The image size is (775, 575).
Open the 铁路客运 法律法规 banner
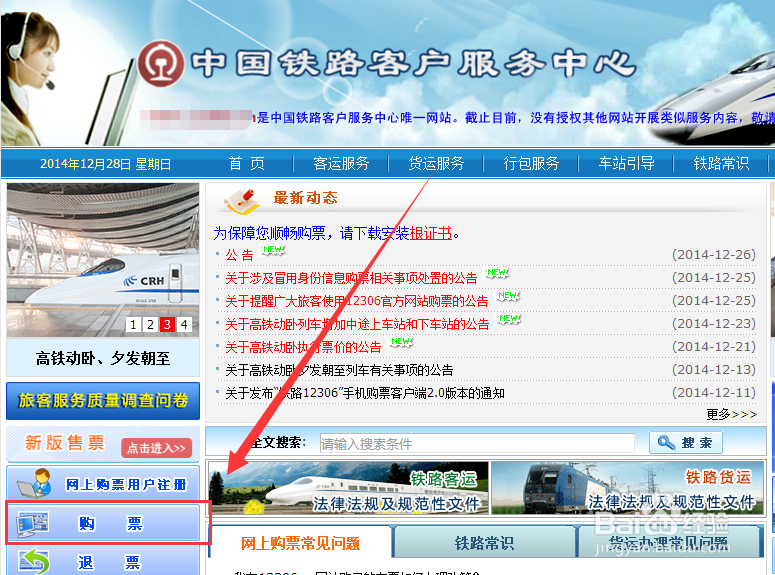pos(349,488)
